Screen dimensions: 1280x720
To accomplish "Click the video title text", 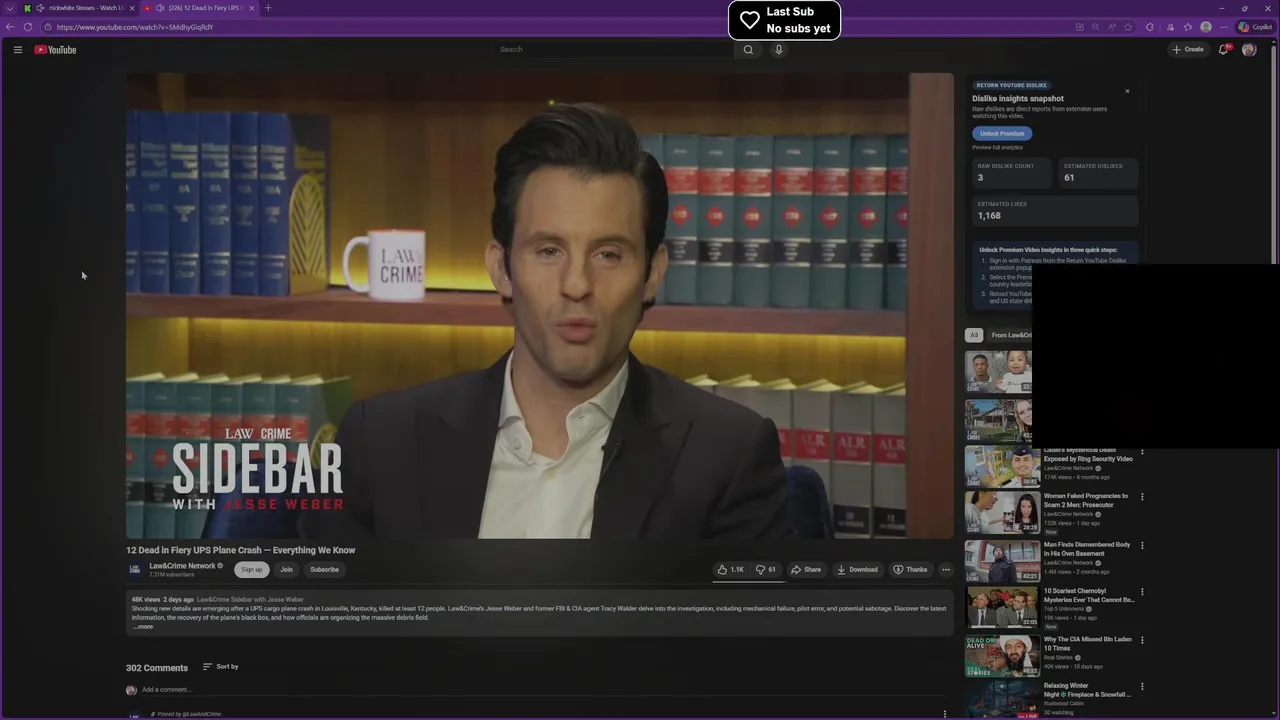I will 240,550.
